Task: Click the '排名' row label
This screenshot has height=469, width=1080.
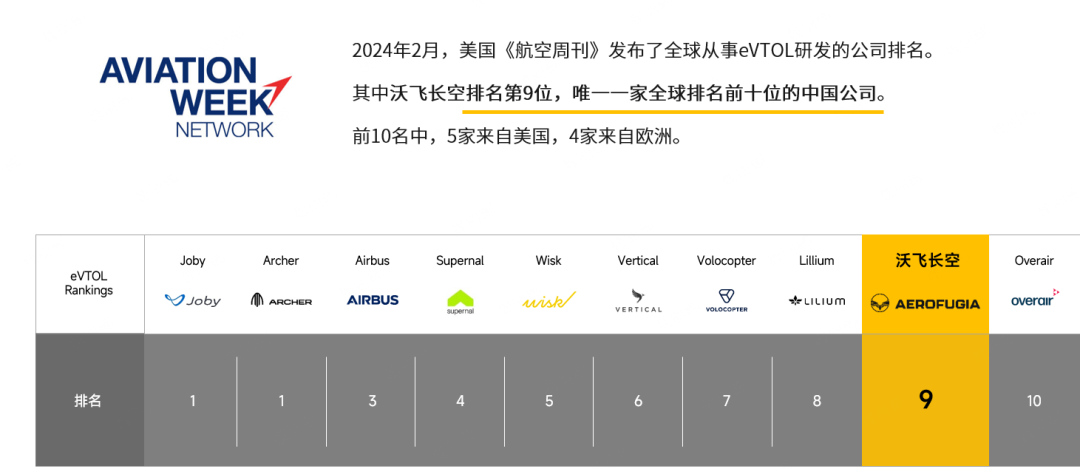Action: click(x=88, y=401)
